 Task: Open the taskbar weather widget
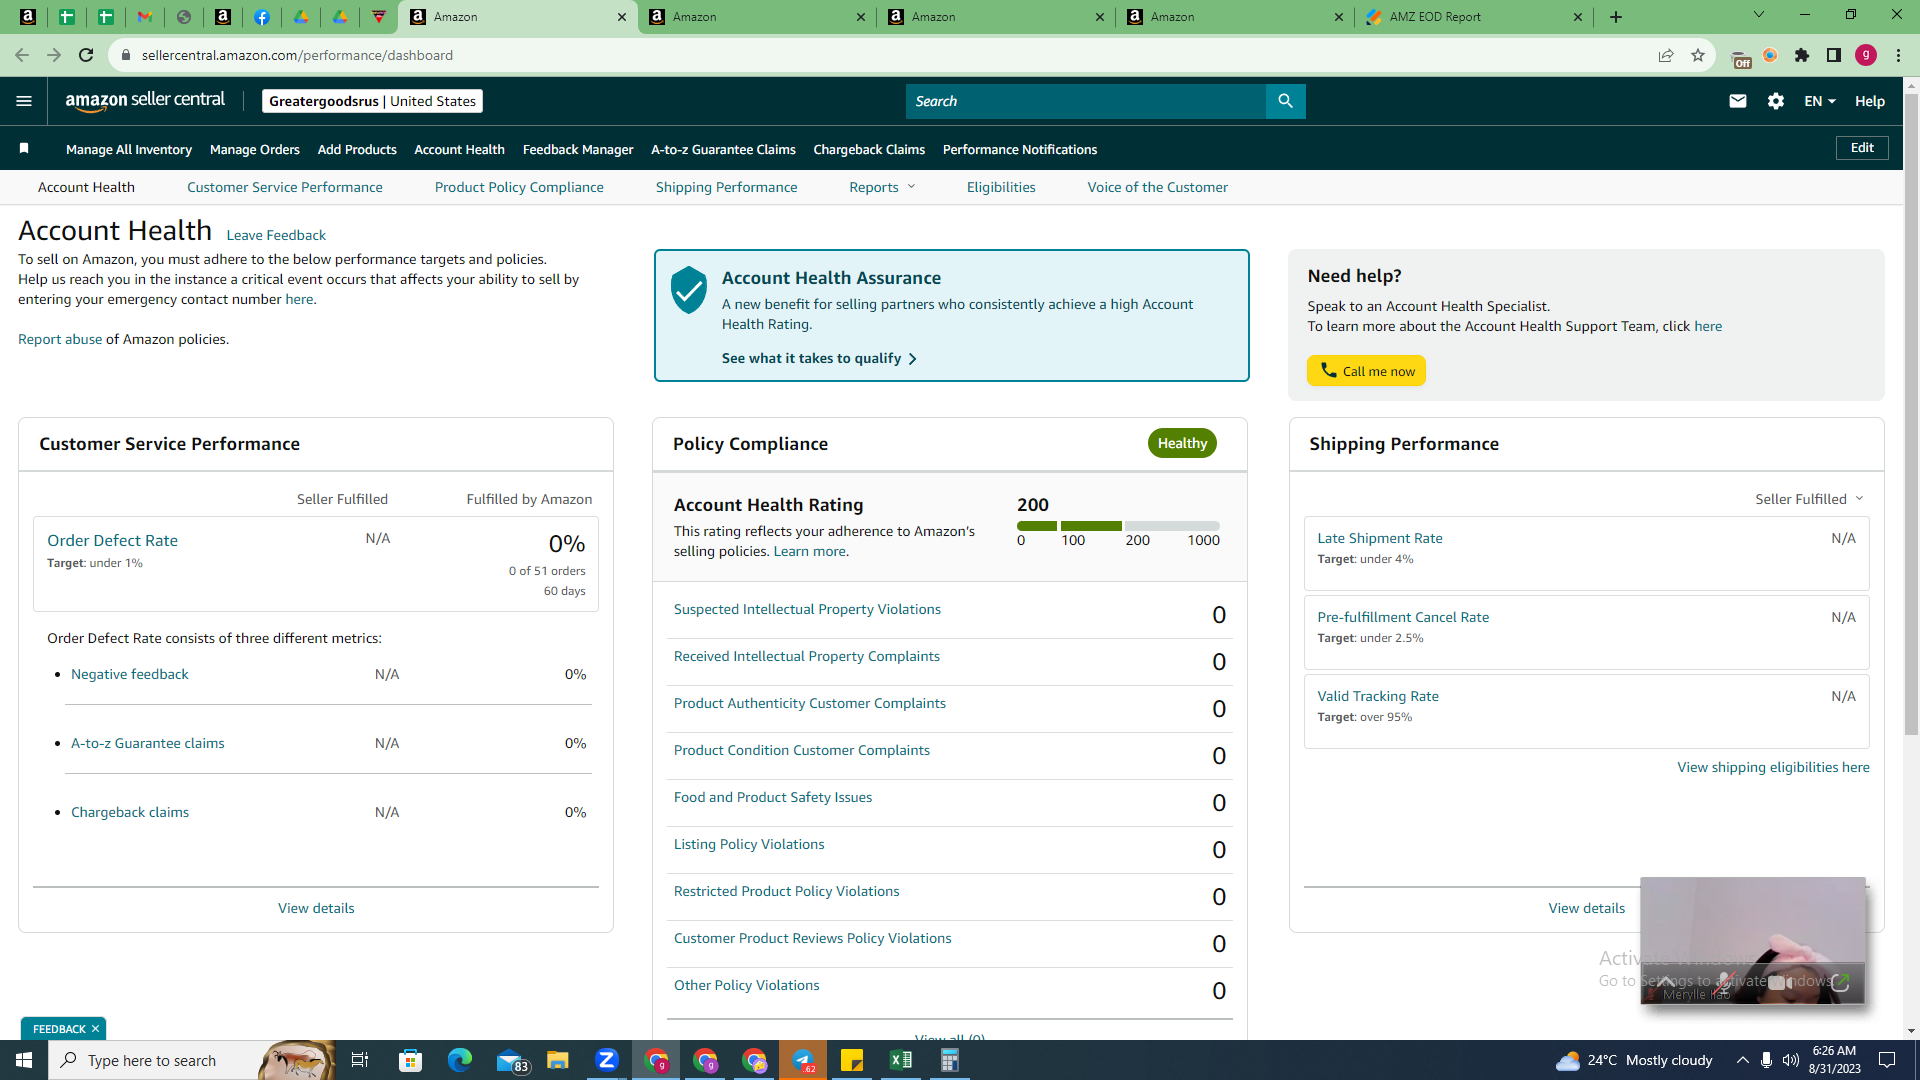point(1633,1060)
